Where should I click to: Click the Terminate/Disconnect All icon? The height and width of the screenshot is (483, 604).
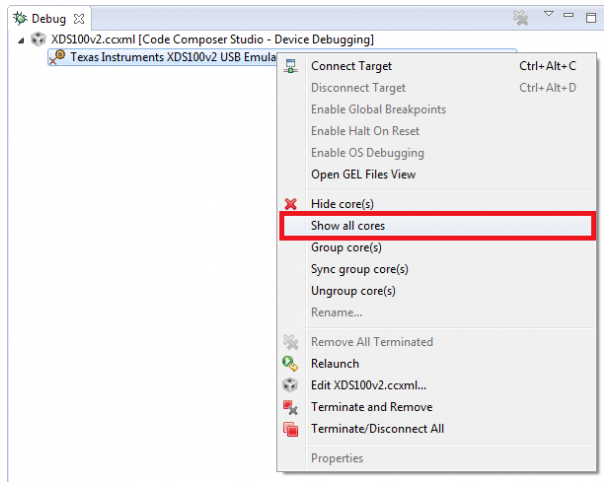[290, 429]
